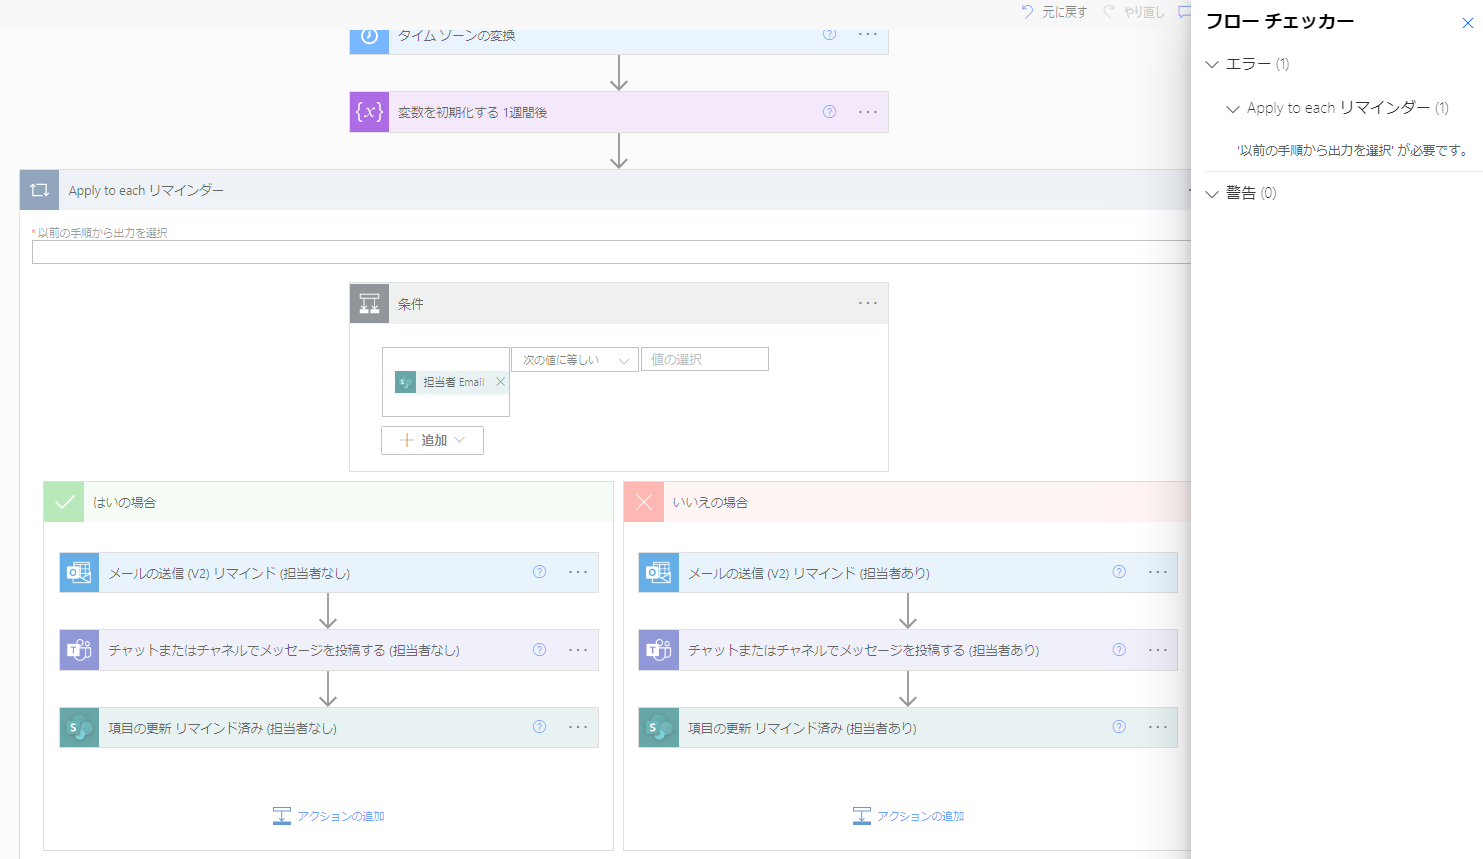1483x859 pixels.
Task: Open help for 項目の更新 リマインド済み (担当者なし)
Action: (x=539, y=727)
